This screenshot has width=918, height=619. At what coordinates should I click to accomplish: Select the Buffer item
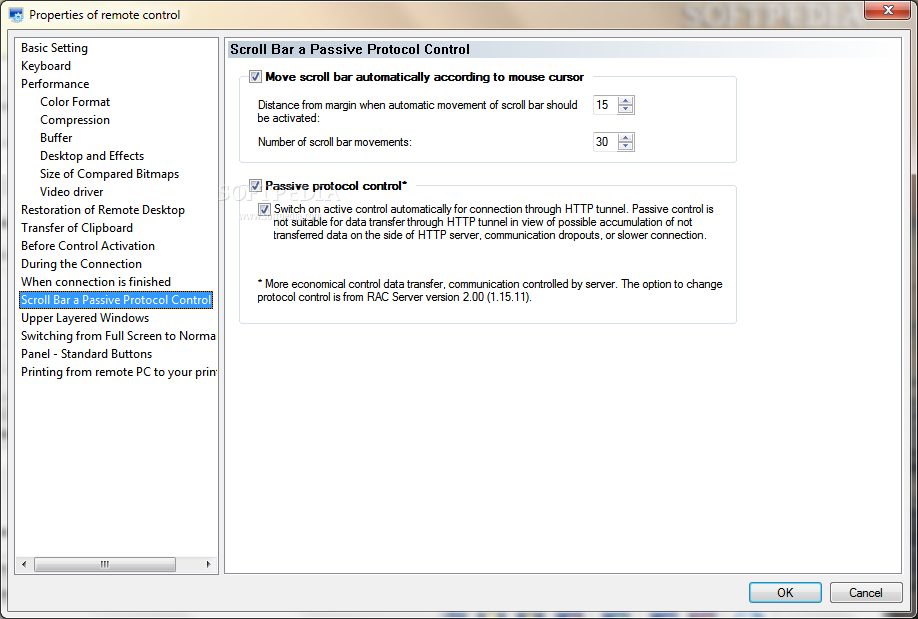click(x=56, y=138)
